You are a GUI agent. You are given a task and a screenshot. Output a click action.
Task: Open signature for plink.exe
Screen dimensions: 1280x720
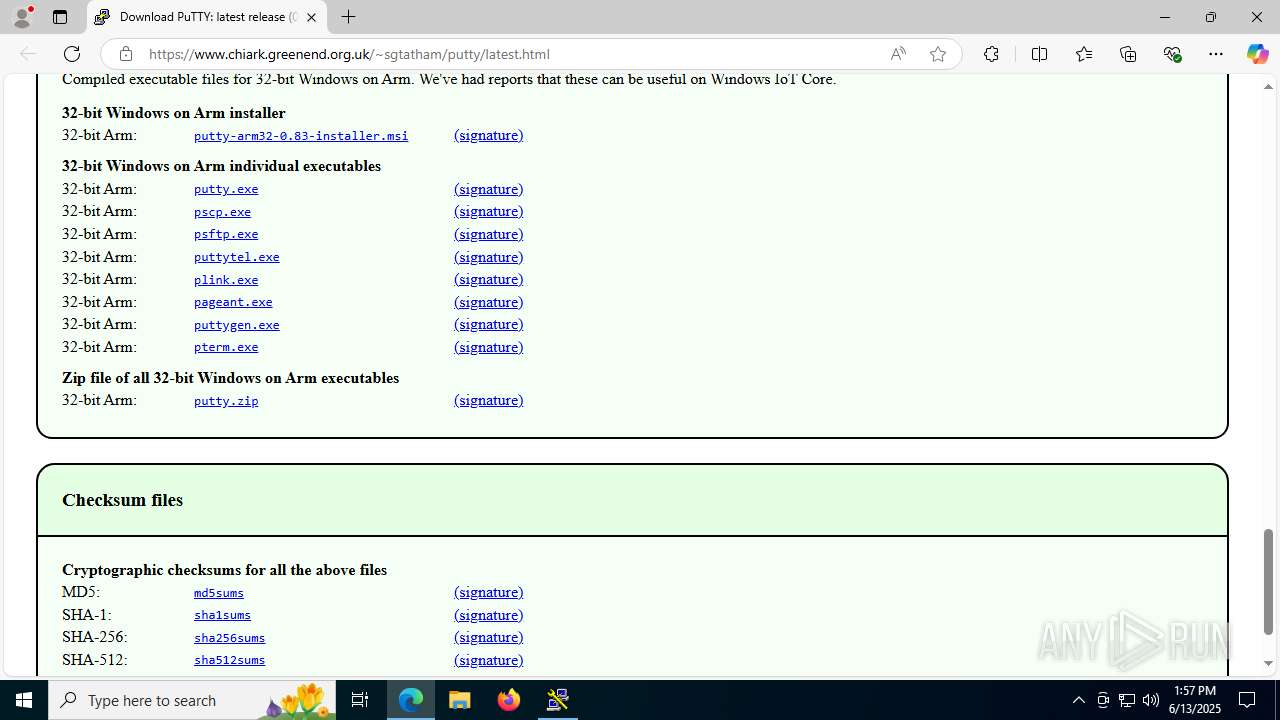[x=488, y=279]
